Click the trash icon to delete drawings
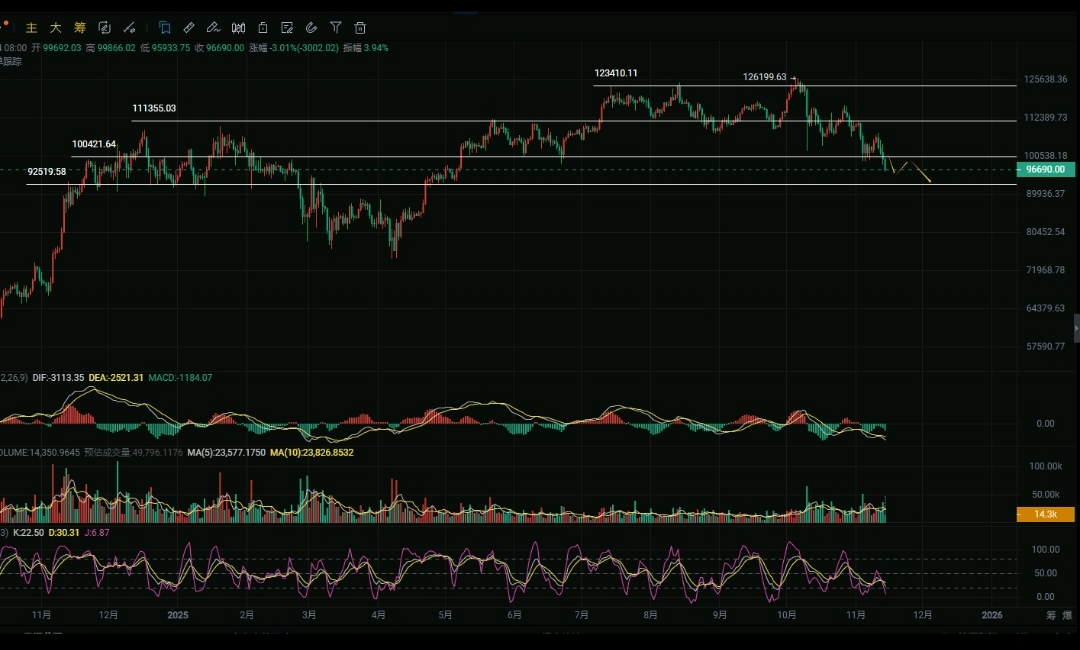This screenshot has height=650, width=1080. point(360,28)
